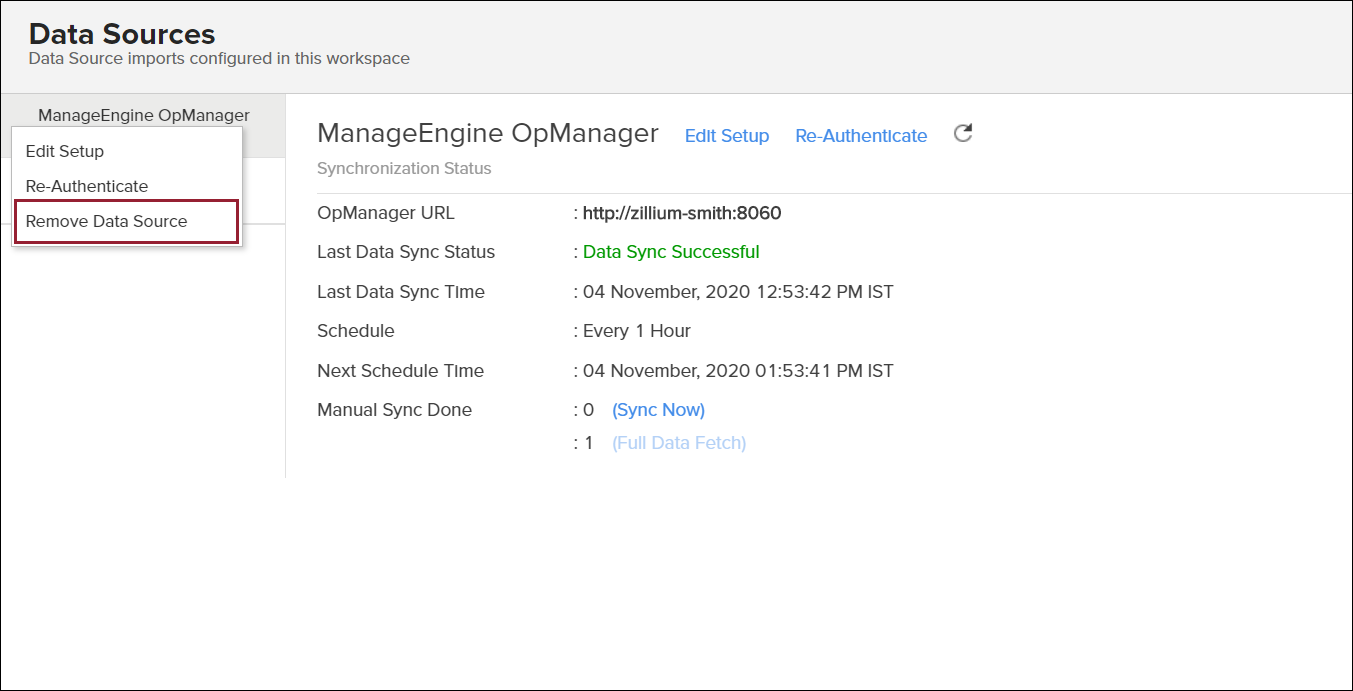Viewport: 1353px width, 691px height.
Task: Click the Synchronization Status subtitle
Action: pos(404,168)
